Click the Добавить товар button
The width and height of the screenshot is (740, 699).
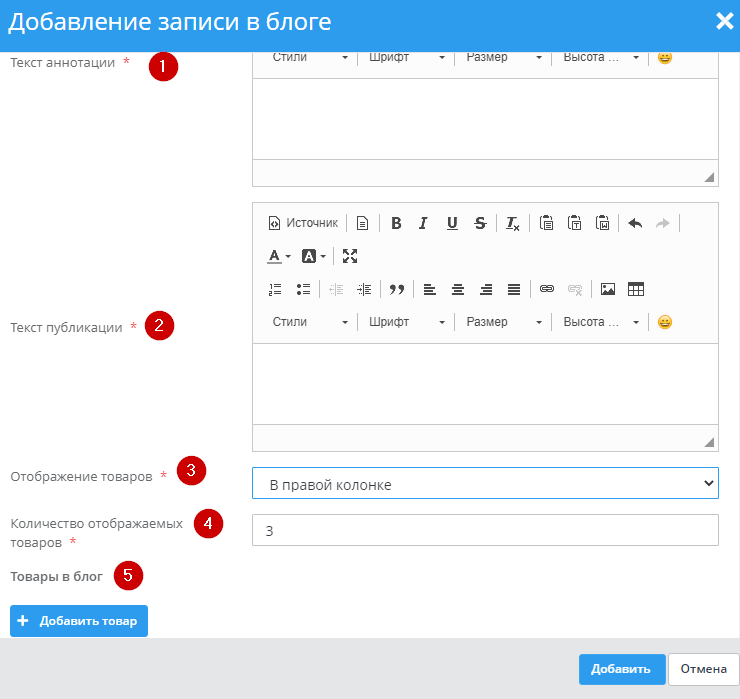(x=79, y=621)
